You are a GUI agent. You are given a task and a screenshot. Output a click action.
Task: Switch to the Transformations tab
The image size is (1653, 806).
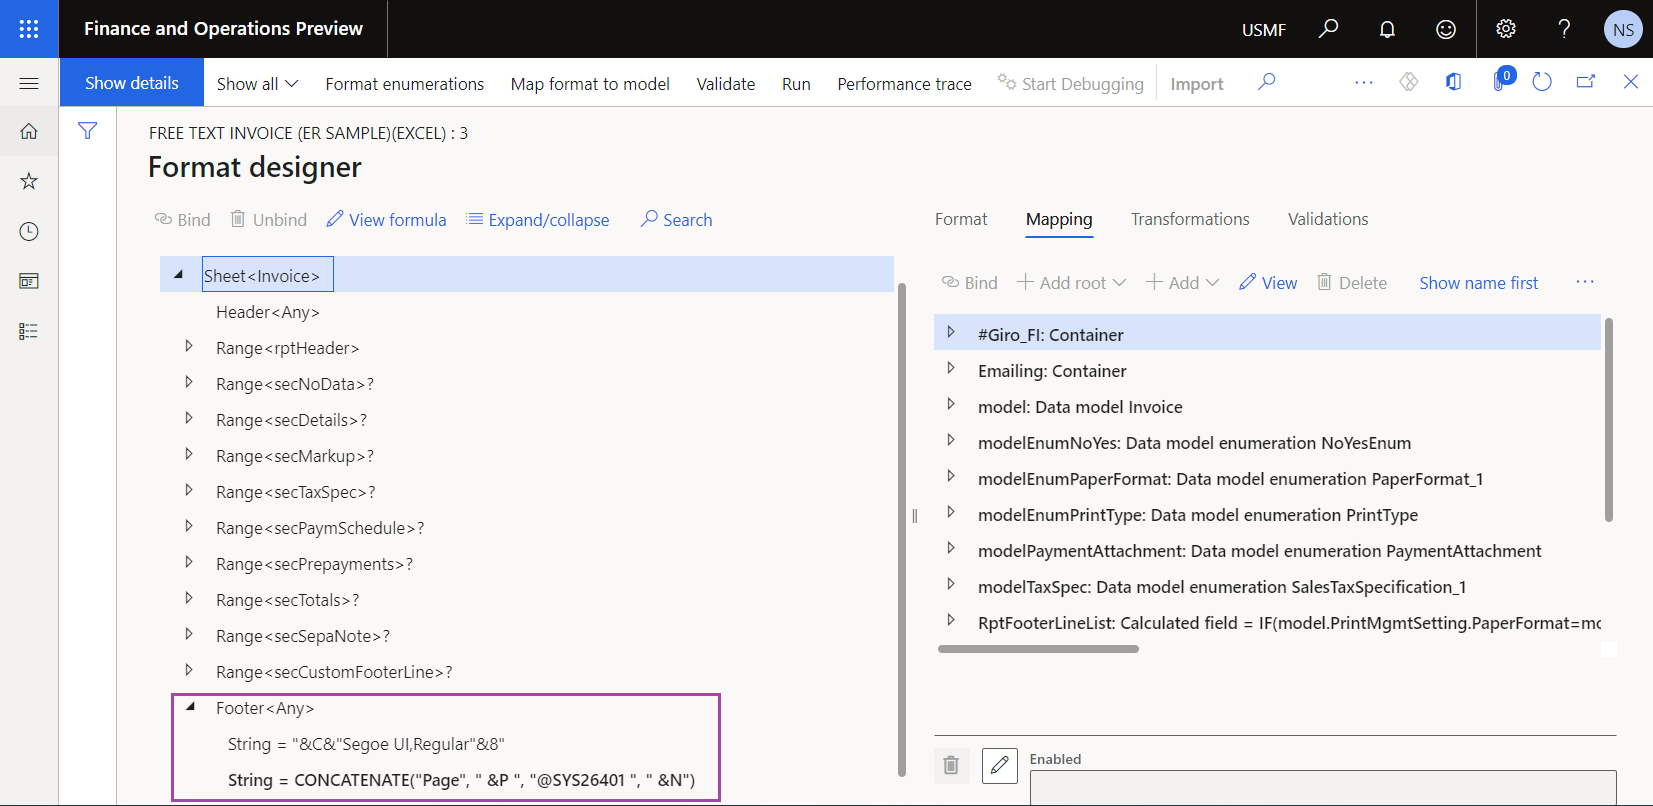(x=1190, y=219)
